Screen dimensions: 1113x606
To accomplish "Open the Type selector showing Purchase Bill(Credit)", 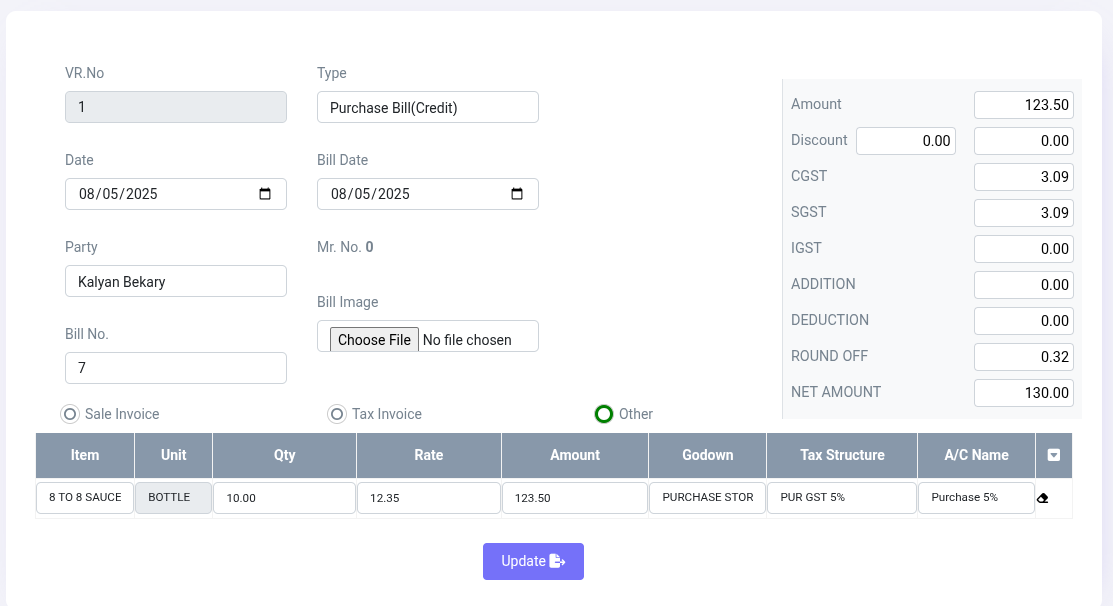I will click(x=428, y=107).
